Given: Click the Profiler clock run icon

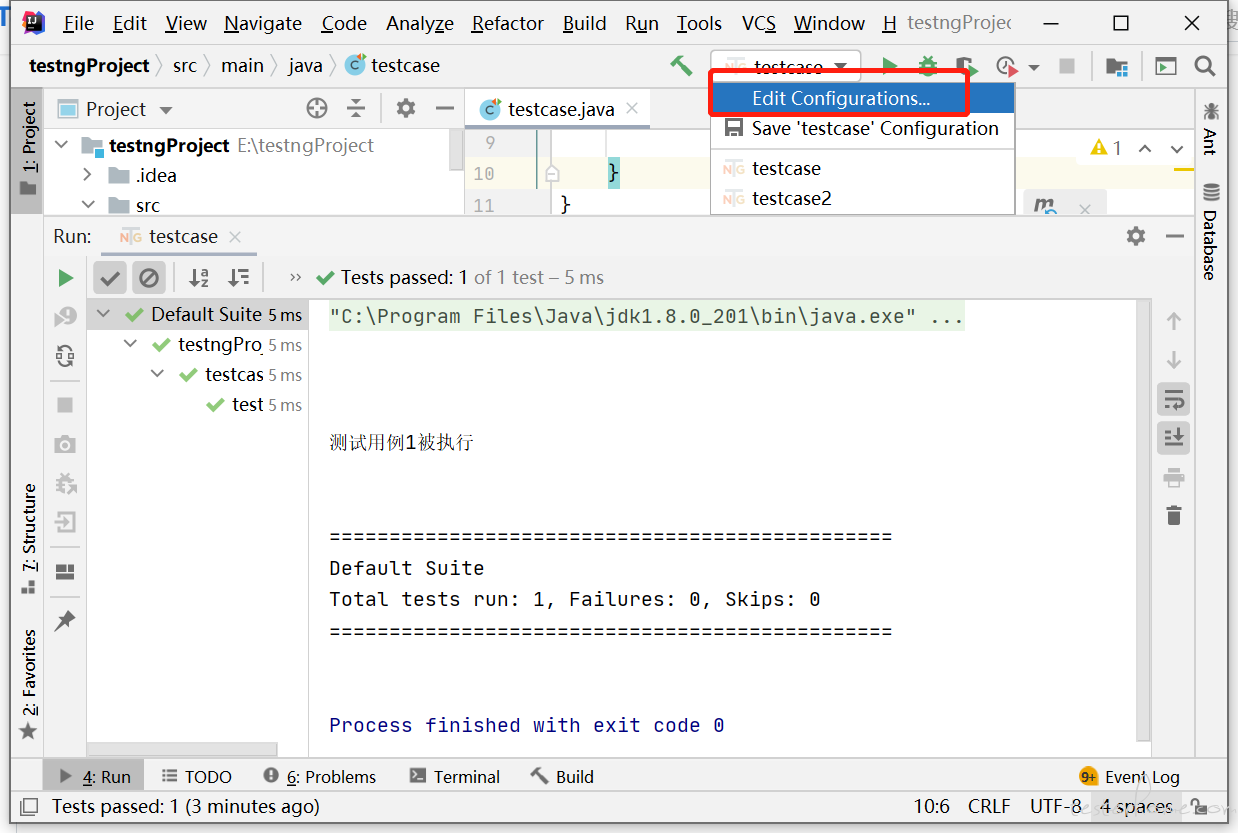Looking at the screenshot, I should pyautogui.click(x=1007, y=66).
